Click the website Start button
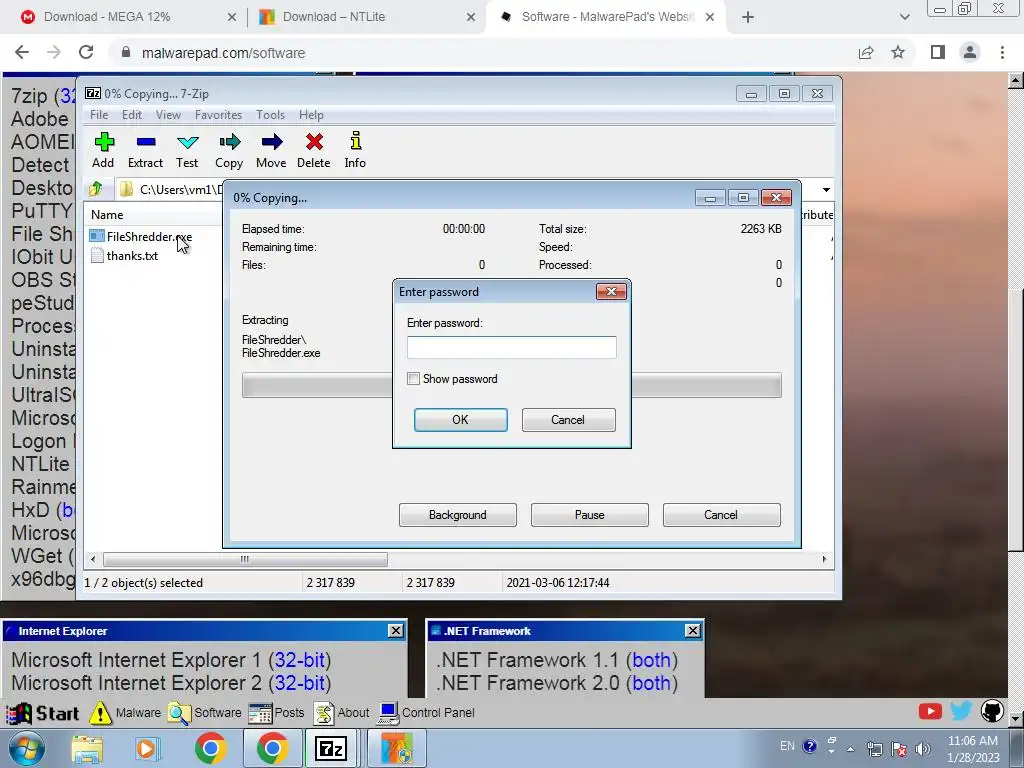Screen dimensions: 1024x768 tap(43, 713)
